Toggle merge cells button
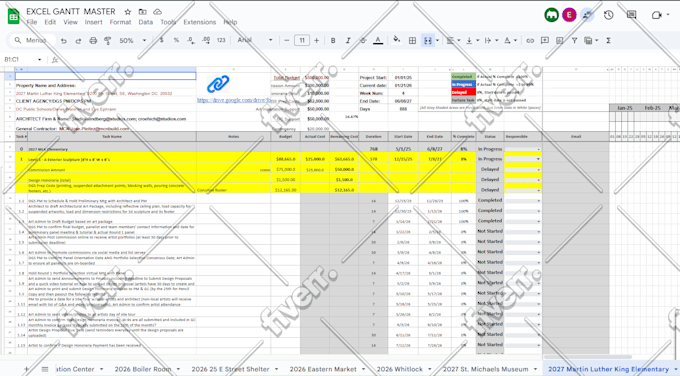This screenshot has width=680, height=376. [428, 40]
